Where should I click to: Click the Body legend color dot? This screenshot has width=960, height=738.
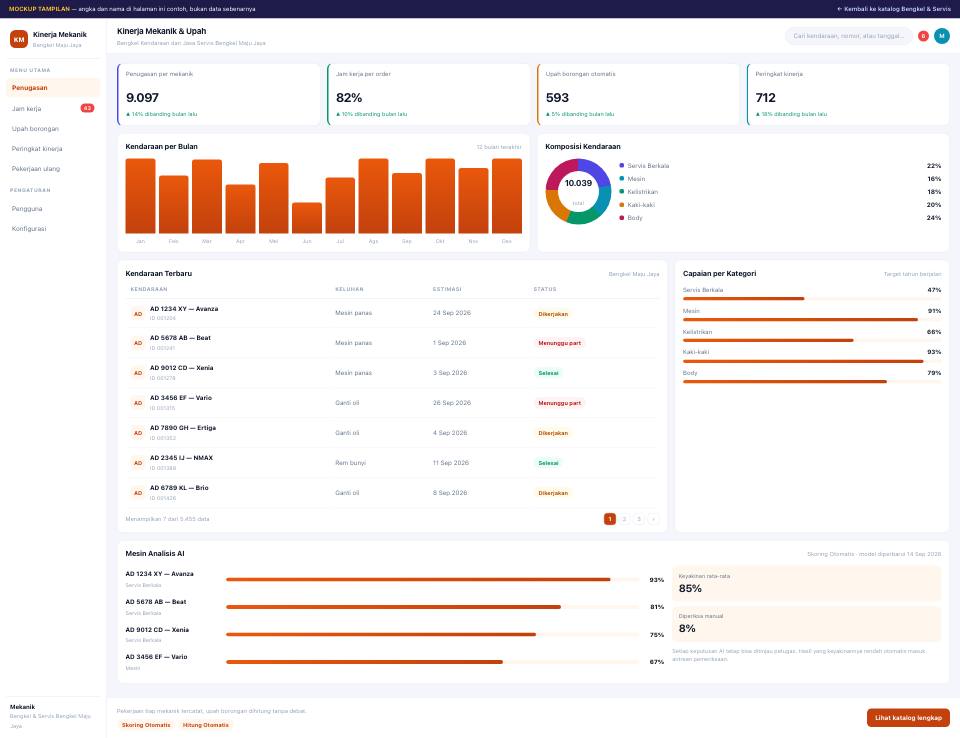point(622,217)
